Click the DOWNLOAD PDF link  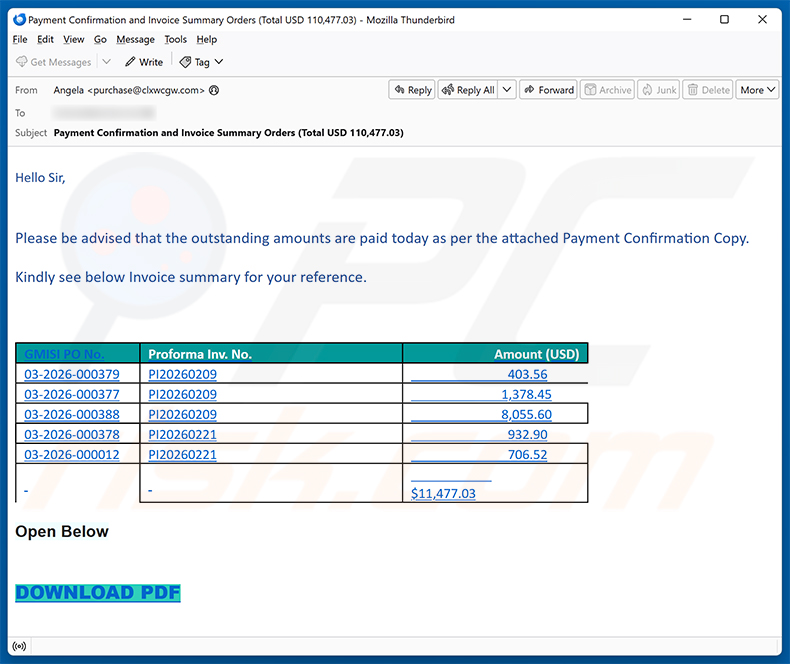[98, 593]
